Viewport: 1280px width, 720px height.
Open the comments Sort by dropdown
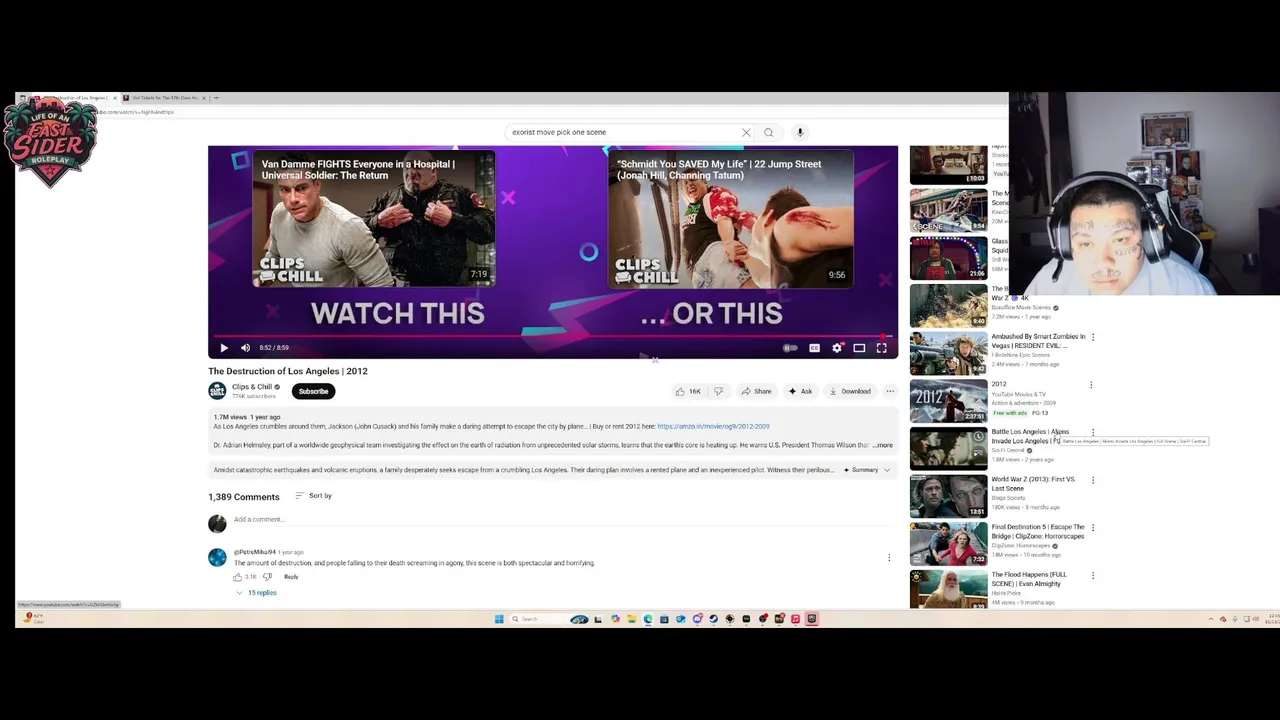coord(313,496)
